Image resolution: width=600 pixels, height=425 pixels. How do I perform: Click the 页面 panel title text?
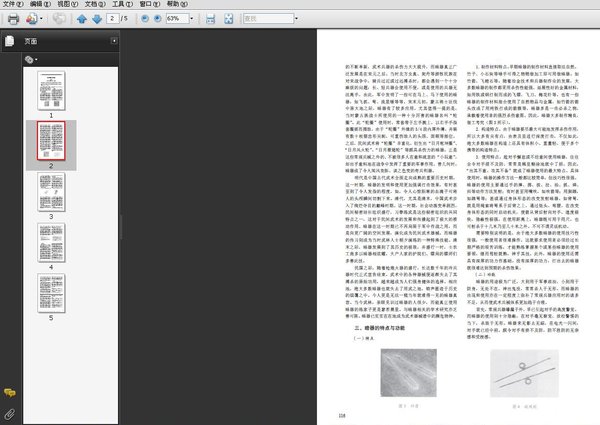click(31, 41)
